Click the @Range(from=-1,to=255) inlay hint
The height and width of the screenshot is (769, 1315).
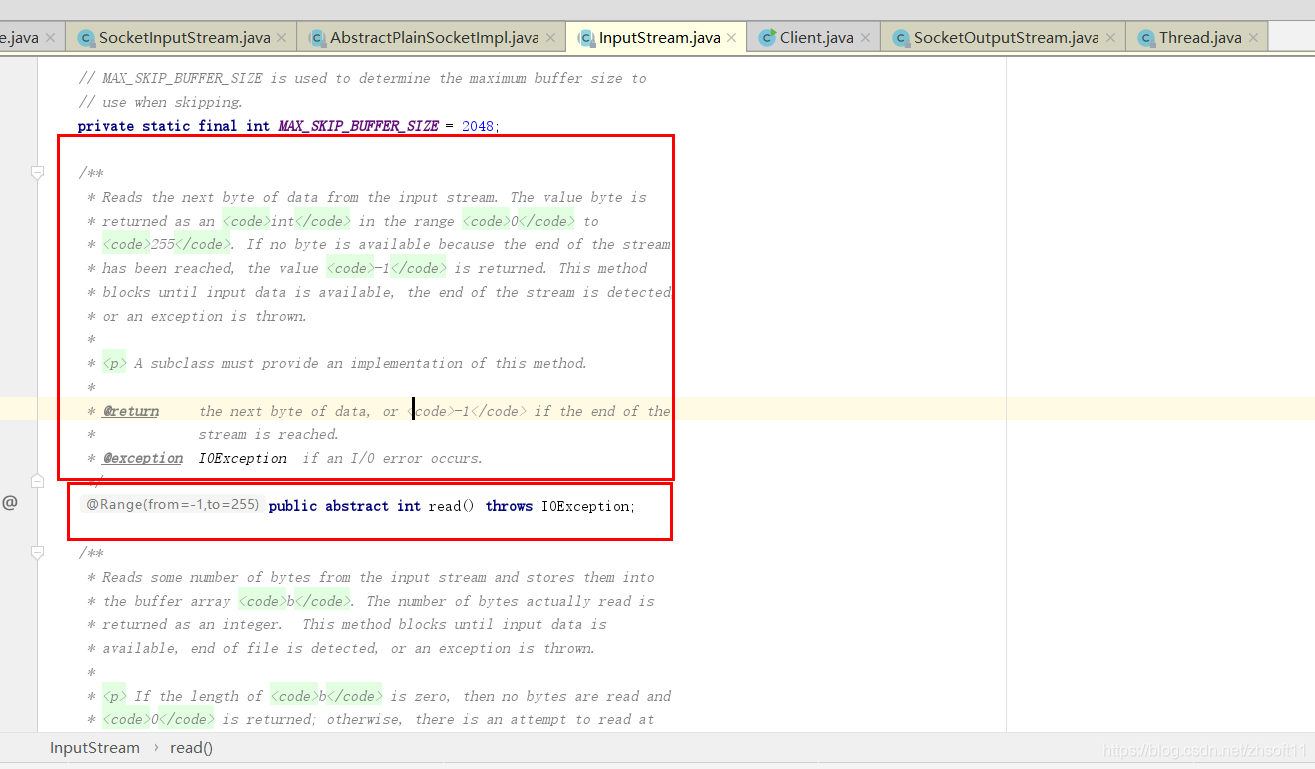pos(172,505)
